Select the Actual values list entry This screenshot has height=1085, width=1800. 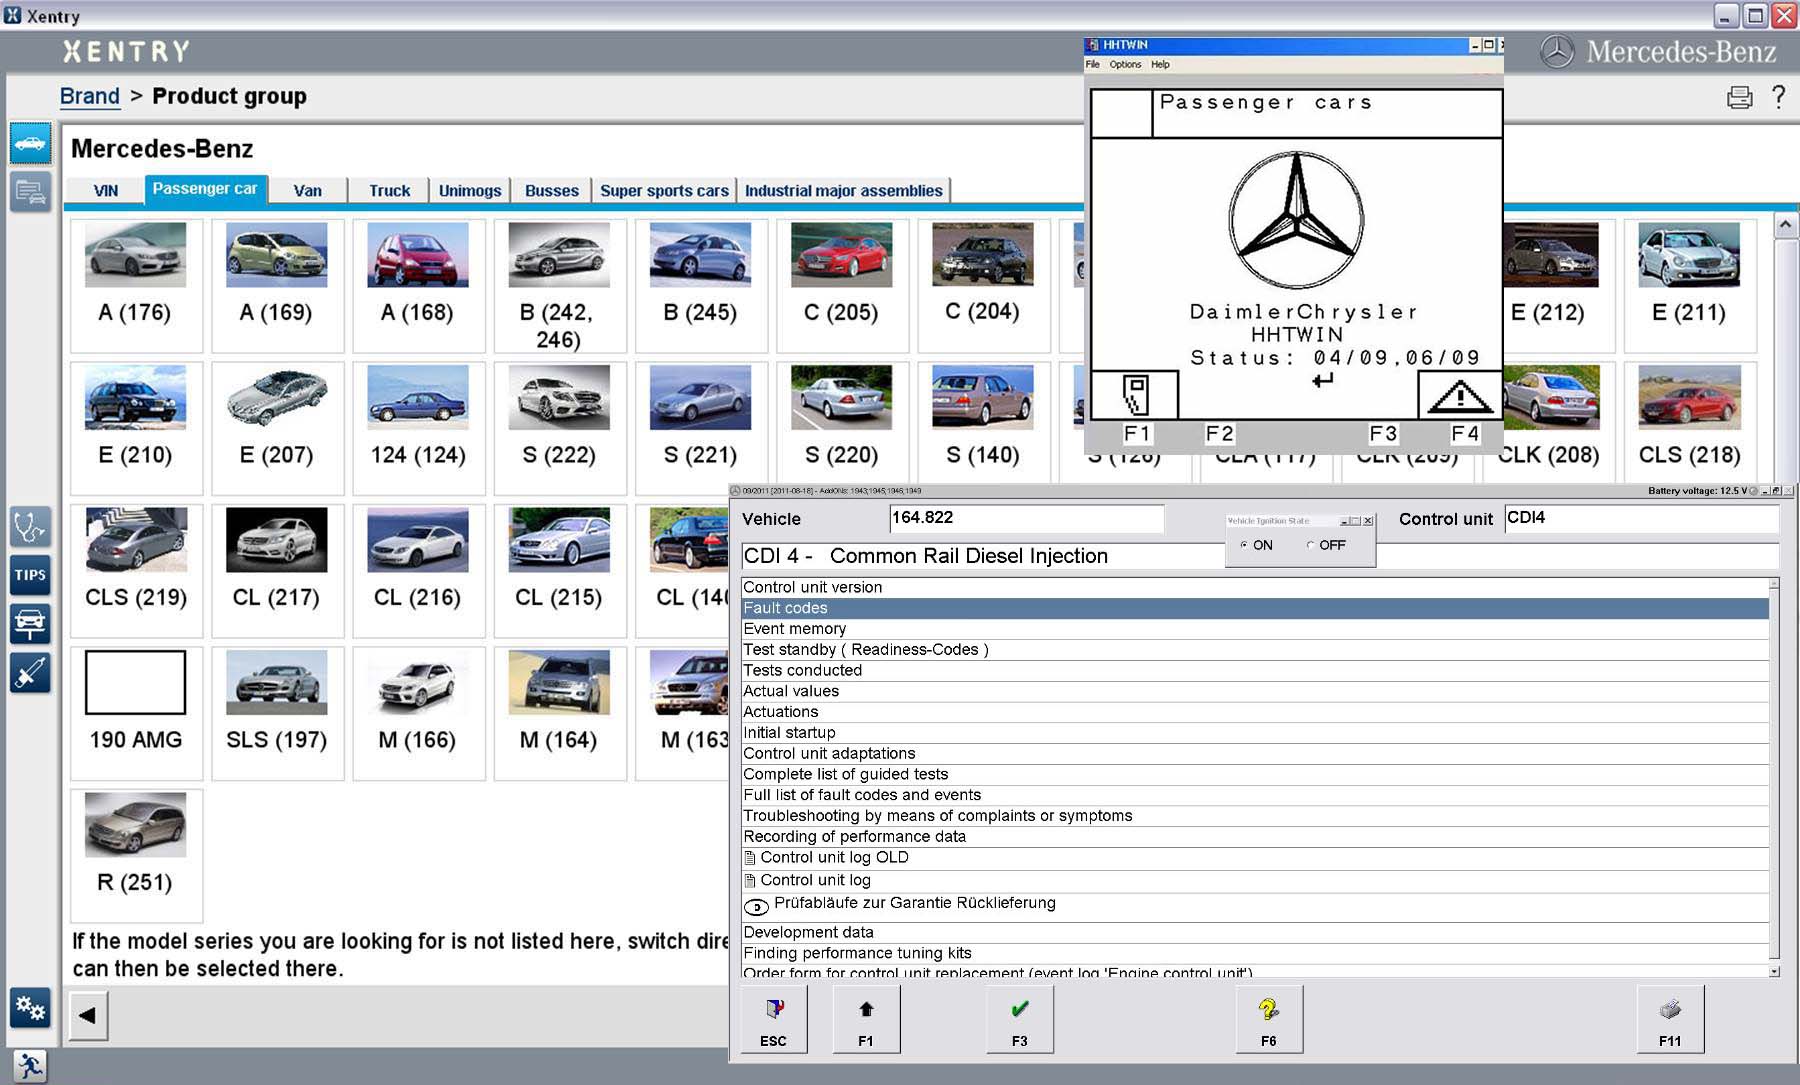(x=791, y=691)
